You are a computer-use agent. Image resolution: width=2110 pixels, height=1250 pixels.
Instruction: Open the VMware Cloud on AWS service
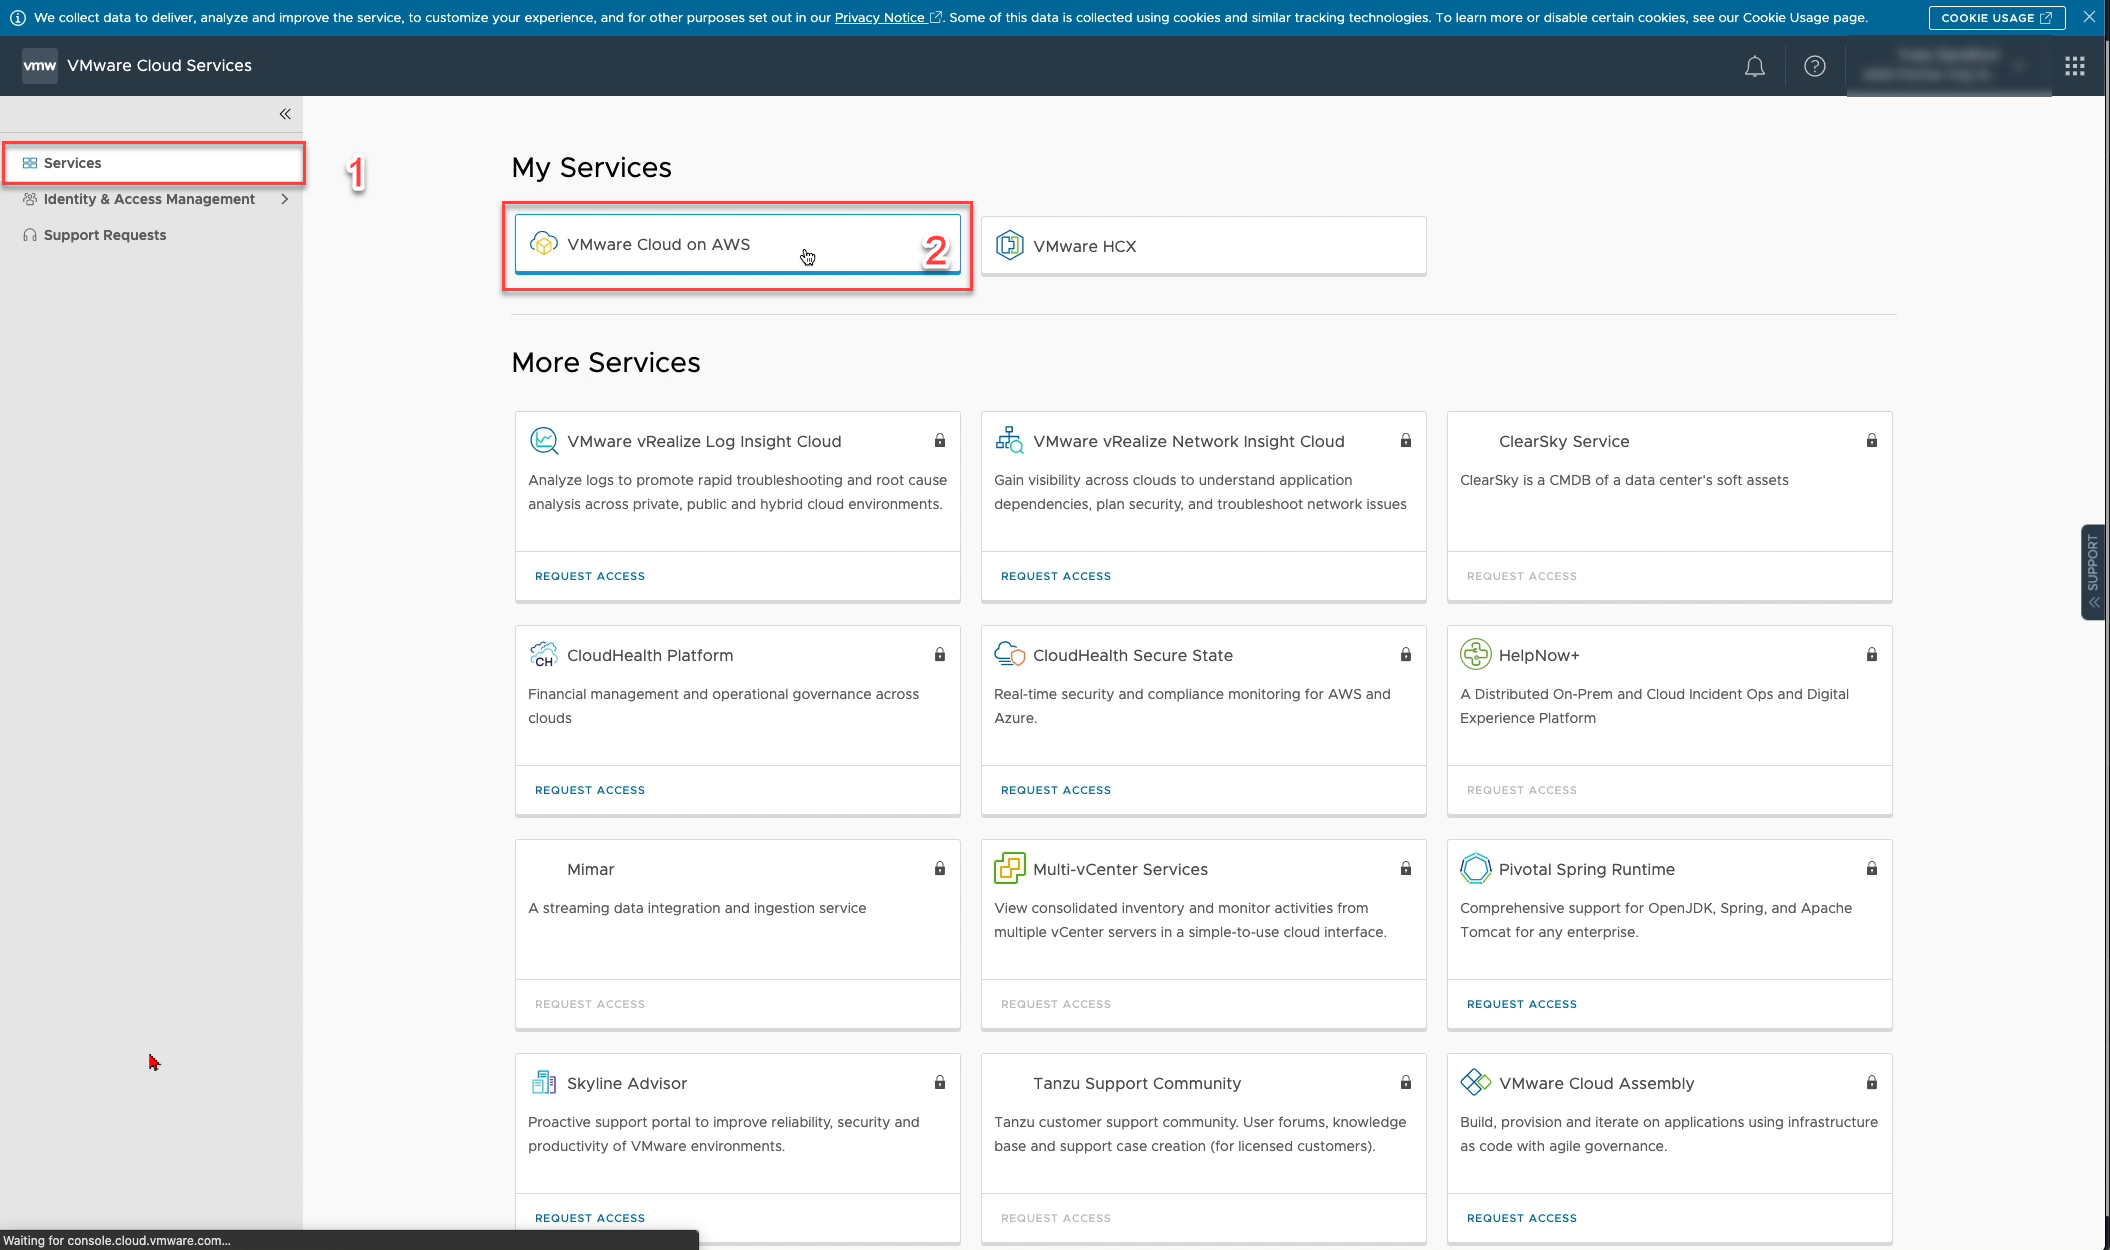[738, 244]
